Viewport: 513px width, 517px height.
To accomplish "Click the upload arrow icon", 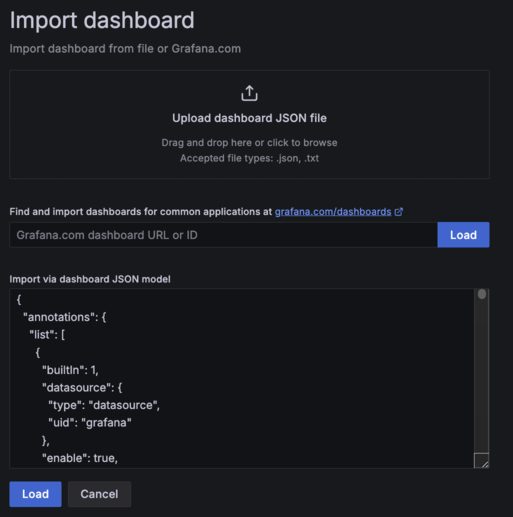I will (249, 93).
